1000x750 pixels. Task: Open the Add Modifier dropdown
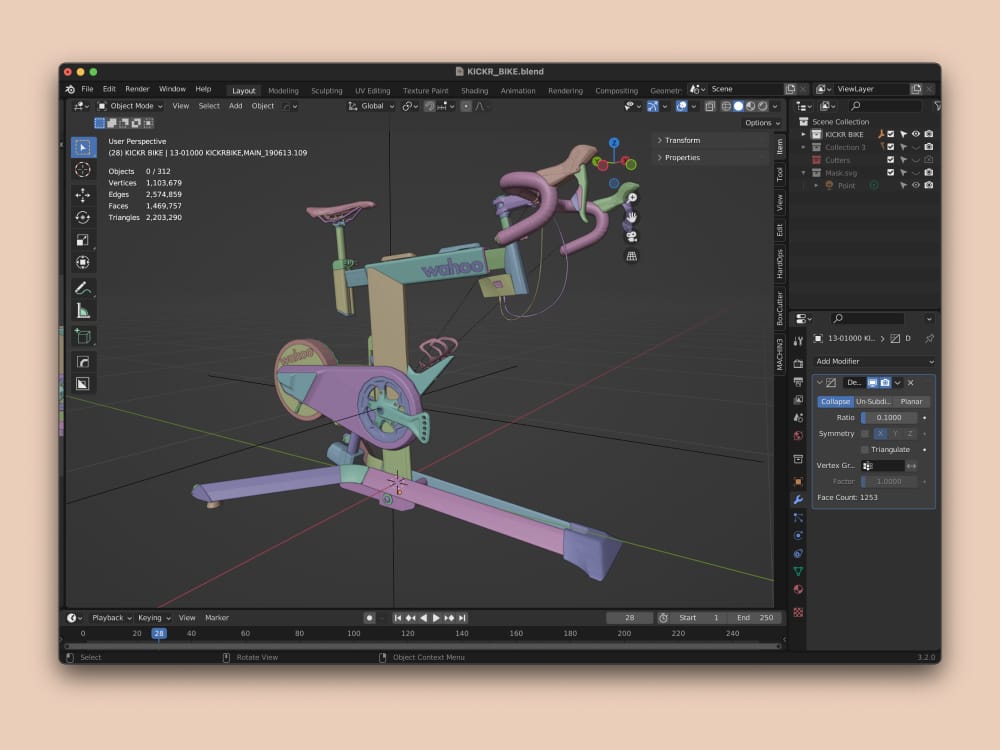click(x=875, y=362)
